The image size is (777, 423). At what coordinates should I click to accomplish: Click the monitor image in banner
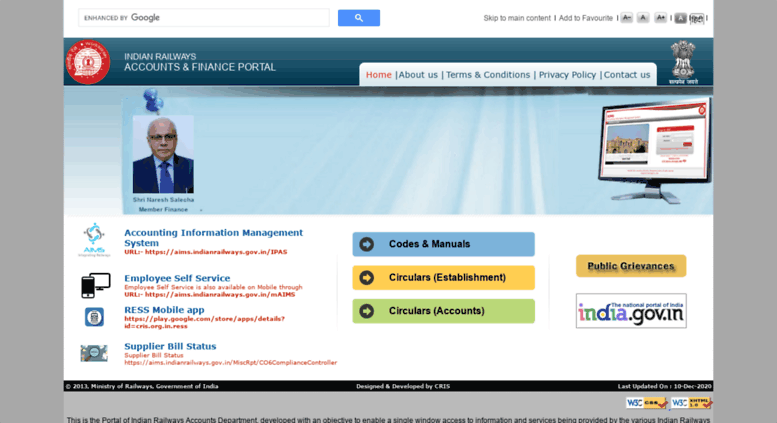coord(654,150)
